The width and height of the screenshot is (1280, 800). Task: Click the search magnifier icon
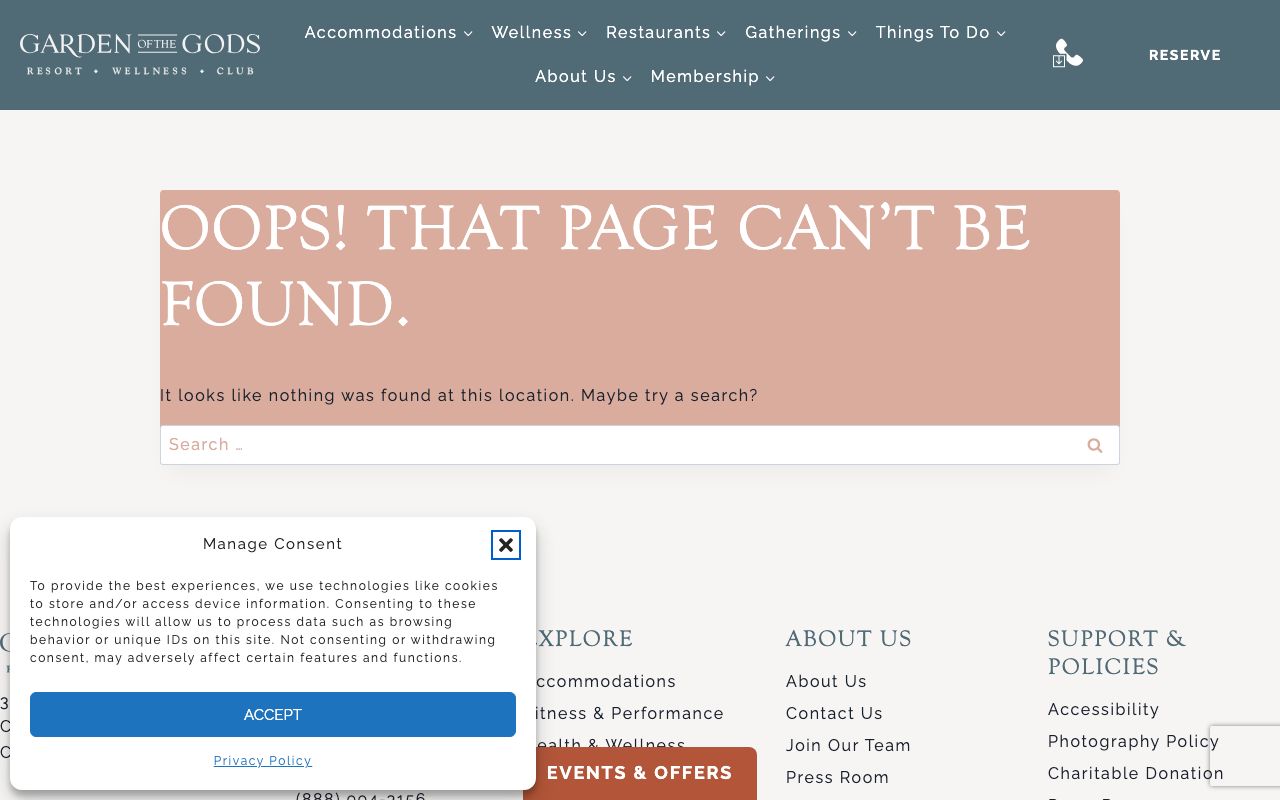click(x=1094, y=445)
